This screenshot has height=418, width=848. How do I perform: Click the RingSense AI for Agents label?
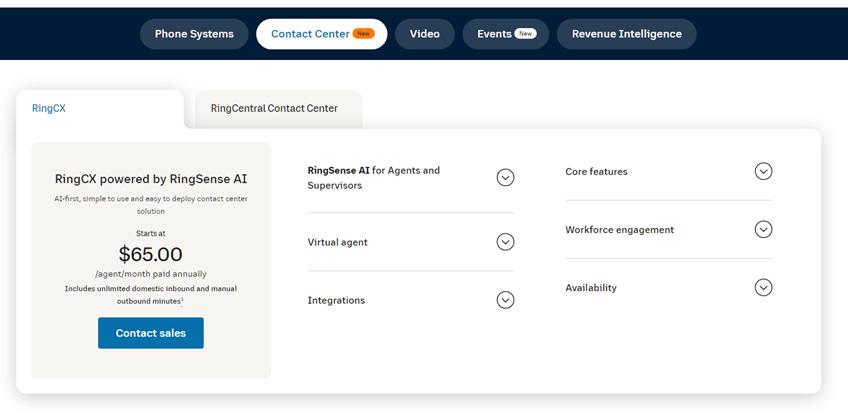click(374, 178)
